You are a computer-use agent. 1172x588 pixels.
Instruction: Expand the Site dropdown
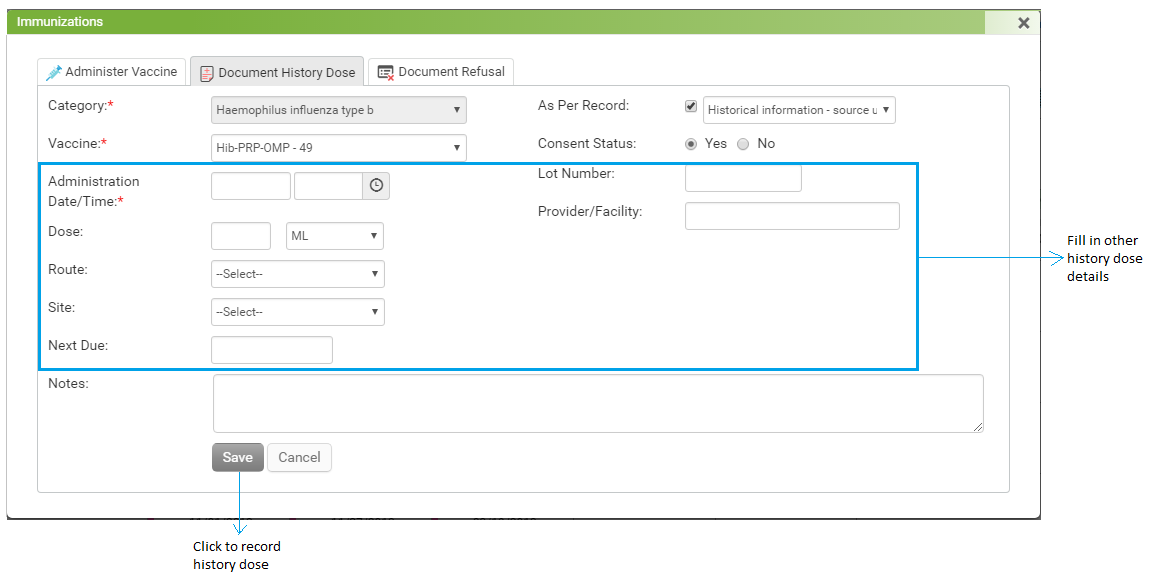coord(297,312)
